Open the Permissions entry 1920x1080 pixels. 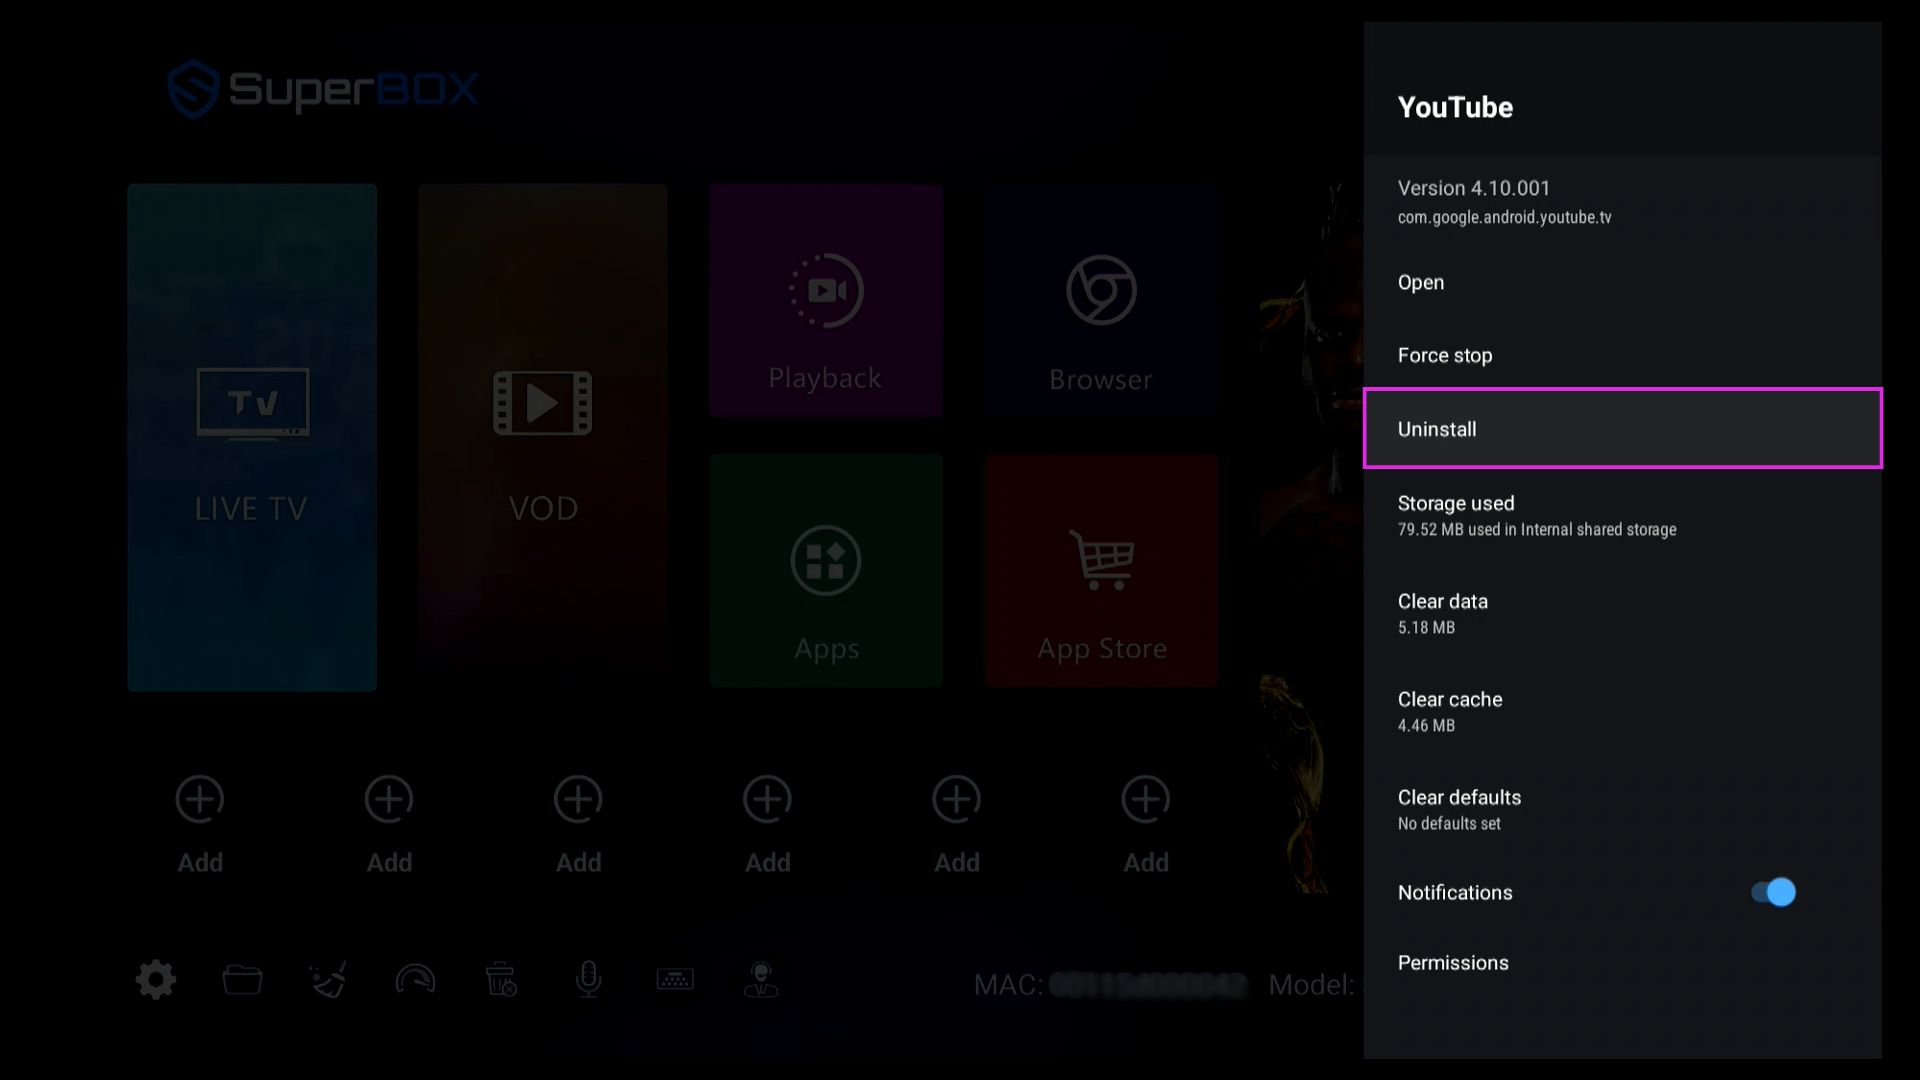[1622, 963]
